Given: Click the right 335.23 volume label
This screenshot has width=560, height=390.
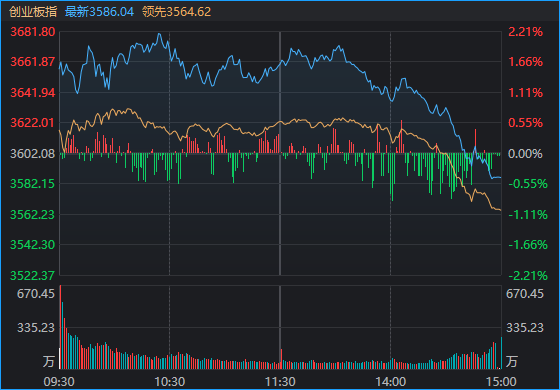Looking at the screenshot, I should click(x=525, y=328).
